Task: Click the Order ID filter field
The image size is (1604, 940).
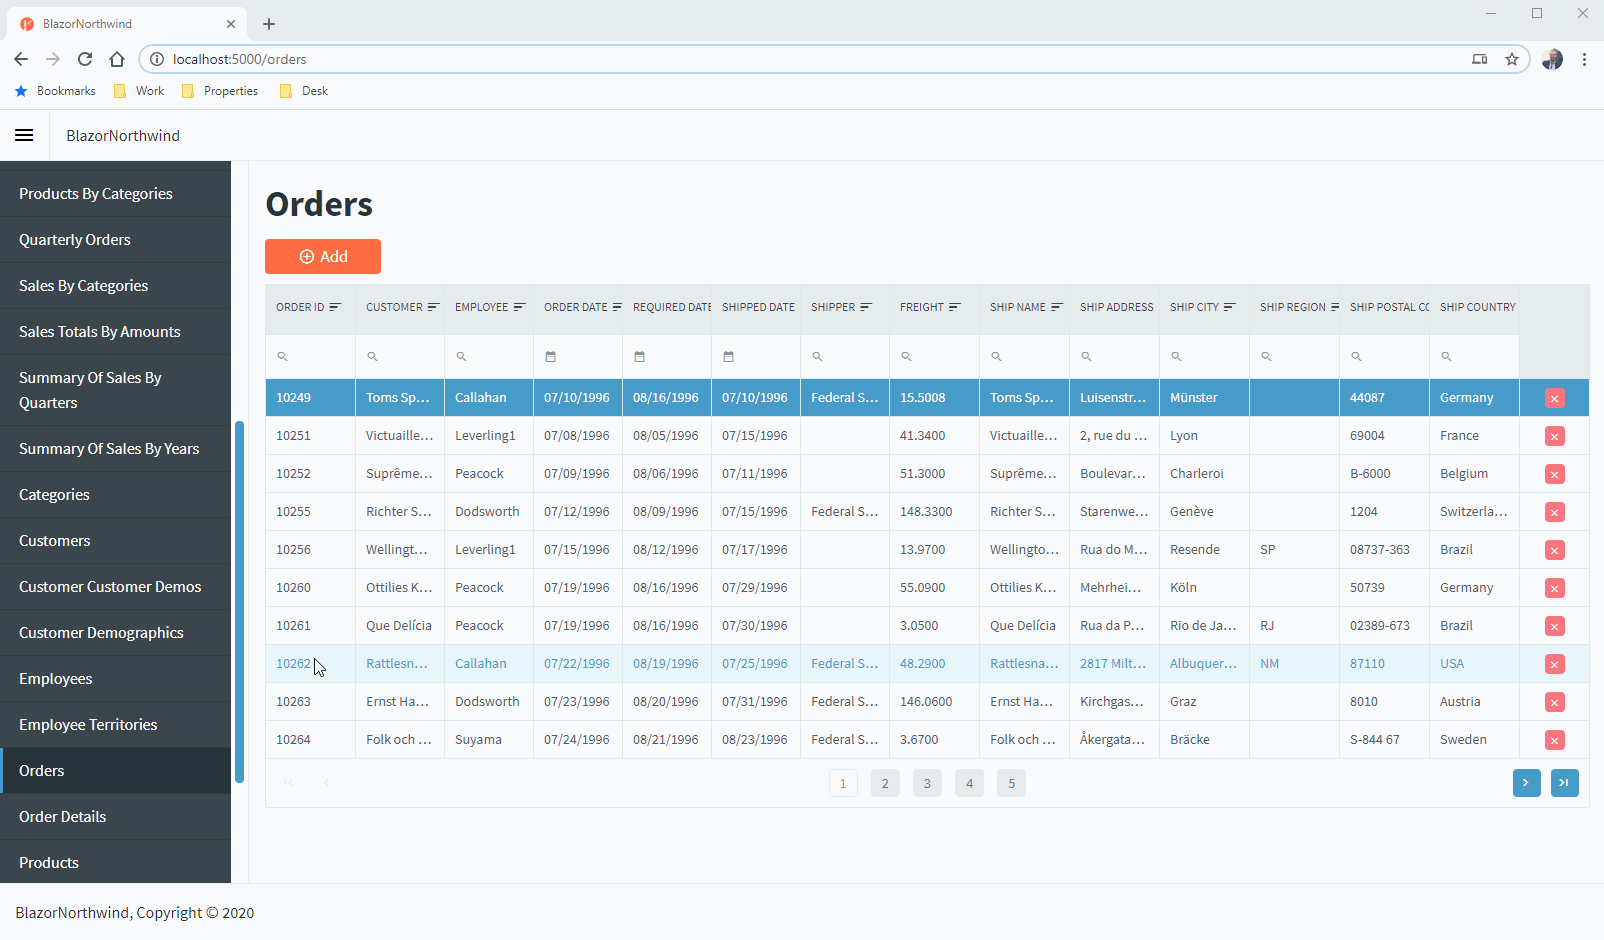Action: (x=310, y=356)
